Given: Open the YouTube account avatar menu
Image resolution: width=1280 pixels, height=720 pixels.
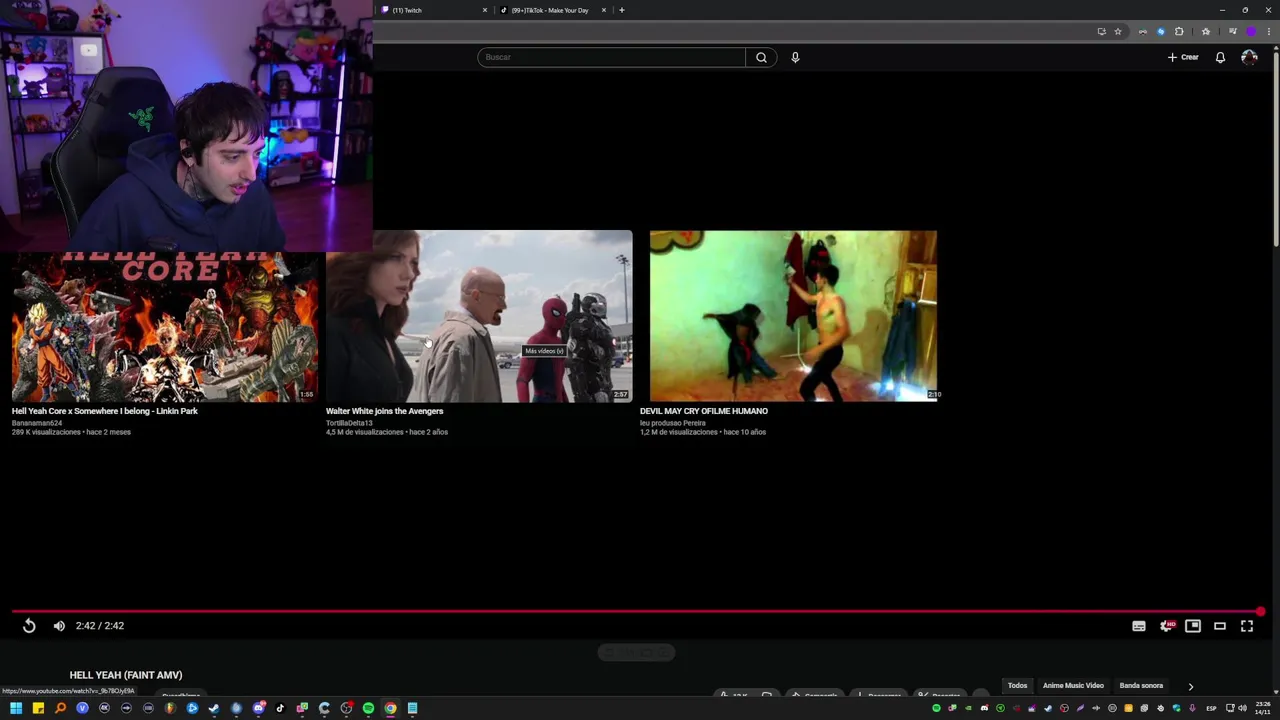Looking at the screenshot, I should (1249, 57).
